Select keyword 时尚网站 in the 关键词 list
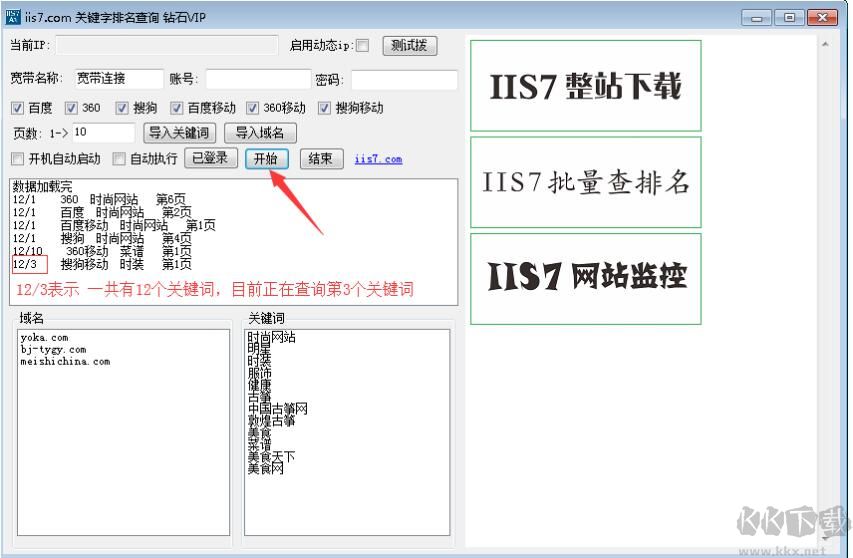This screenshot has height=558, width=853. tap(271, 337)
